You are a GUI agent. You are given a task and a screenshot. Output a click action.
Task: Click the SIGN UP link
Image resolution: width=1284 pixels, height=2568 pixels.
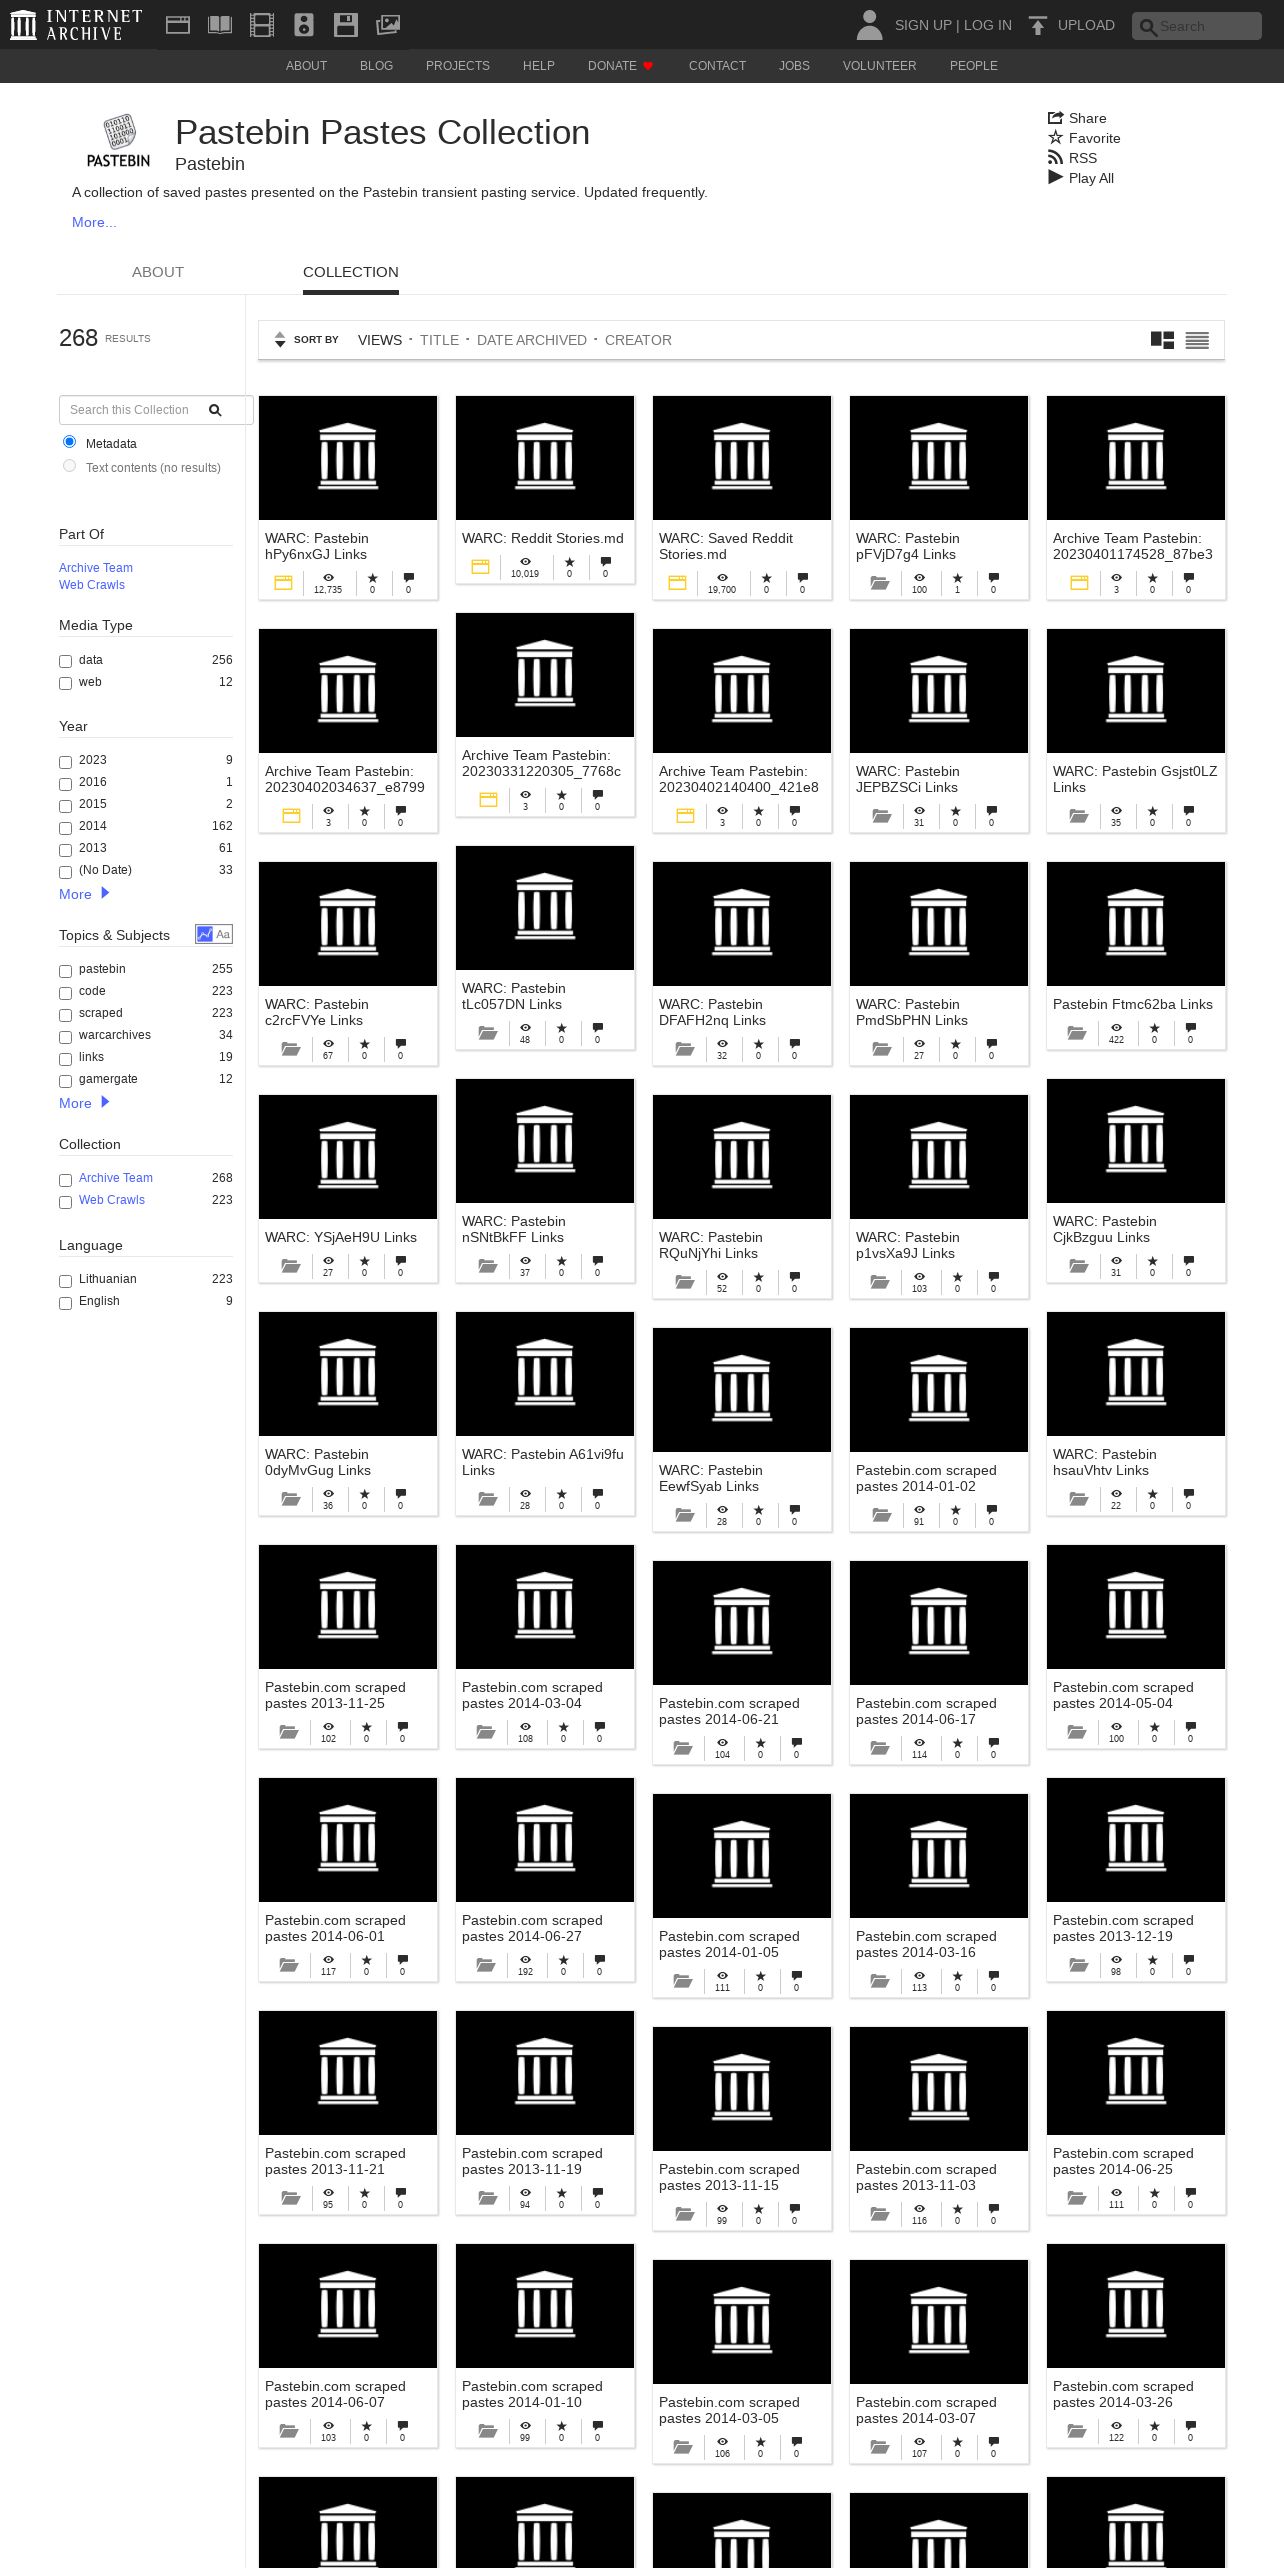coord(923,25)
